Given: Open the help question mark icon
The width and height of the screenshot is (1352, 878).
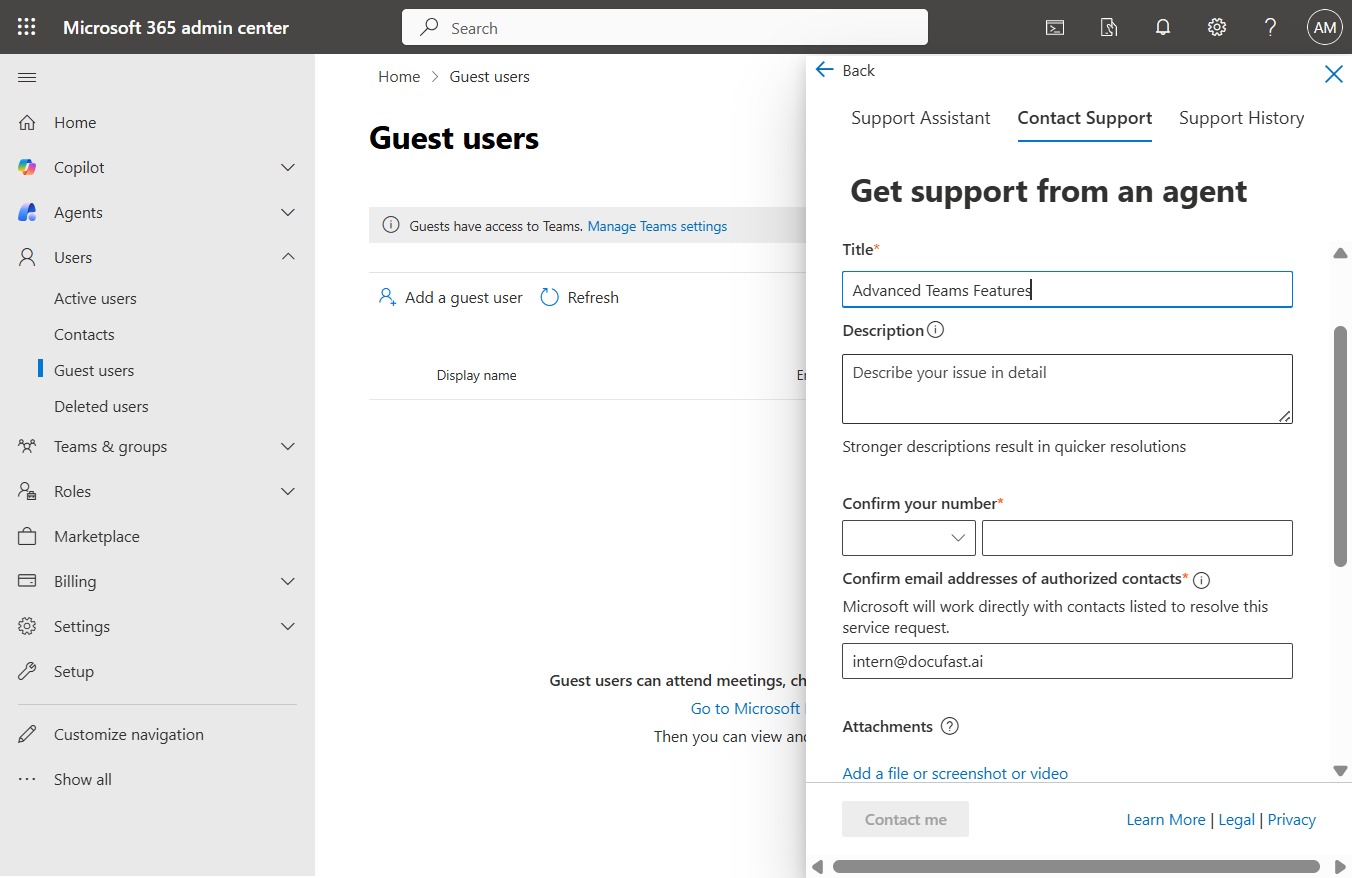Looking at the screenshot, I should pyautogui.click(x=1271, y=27).
